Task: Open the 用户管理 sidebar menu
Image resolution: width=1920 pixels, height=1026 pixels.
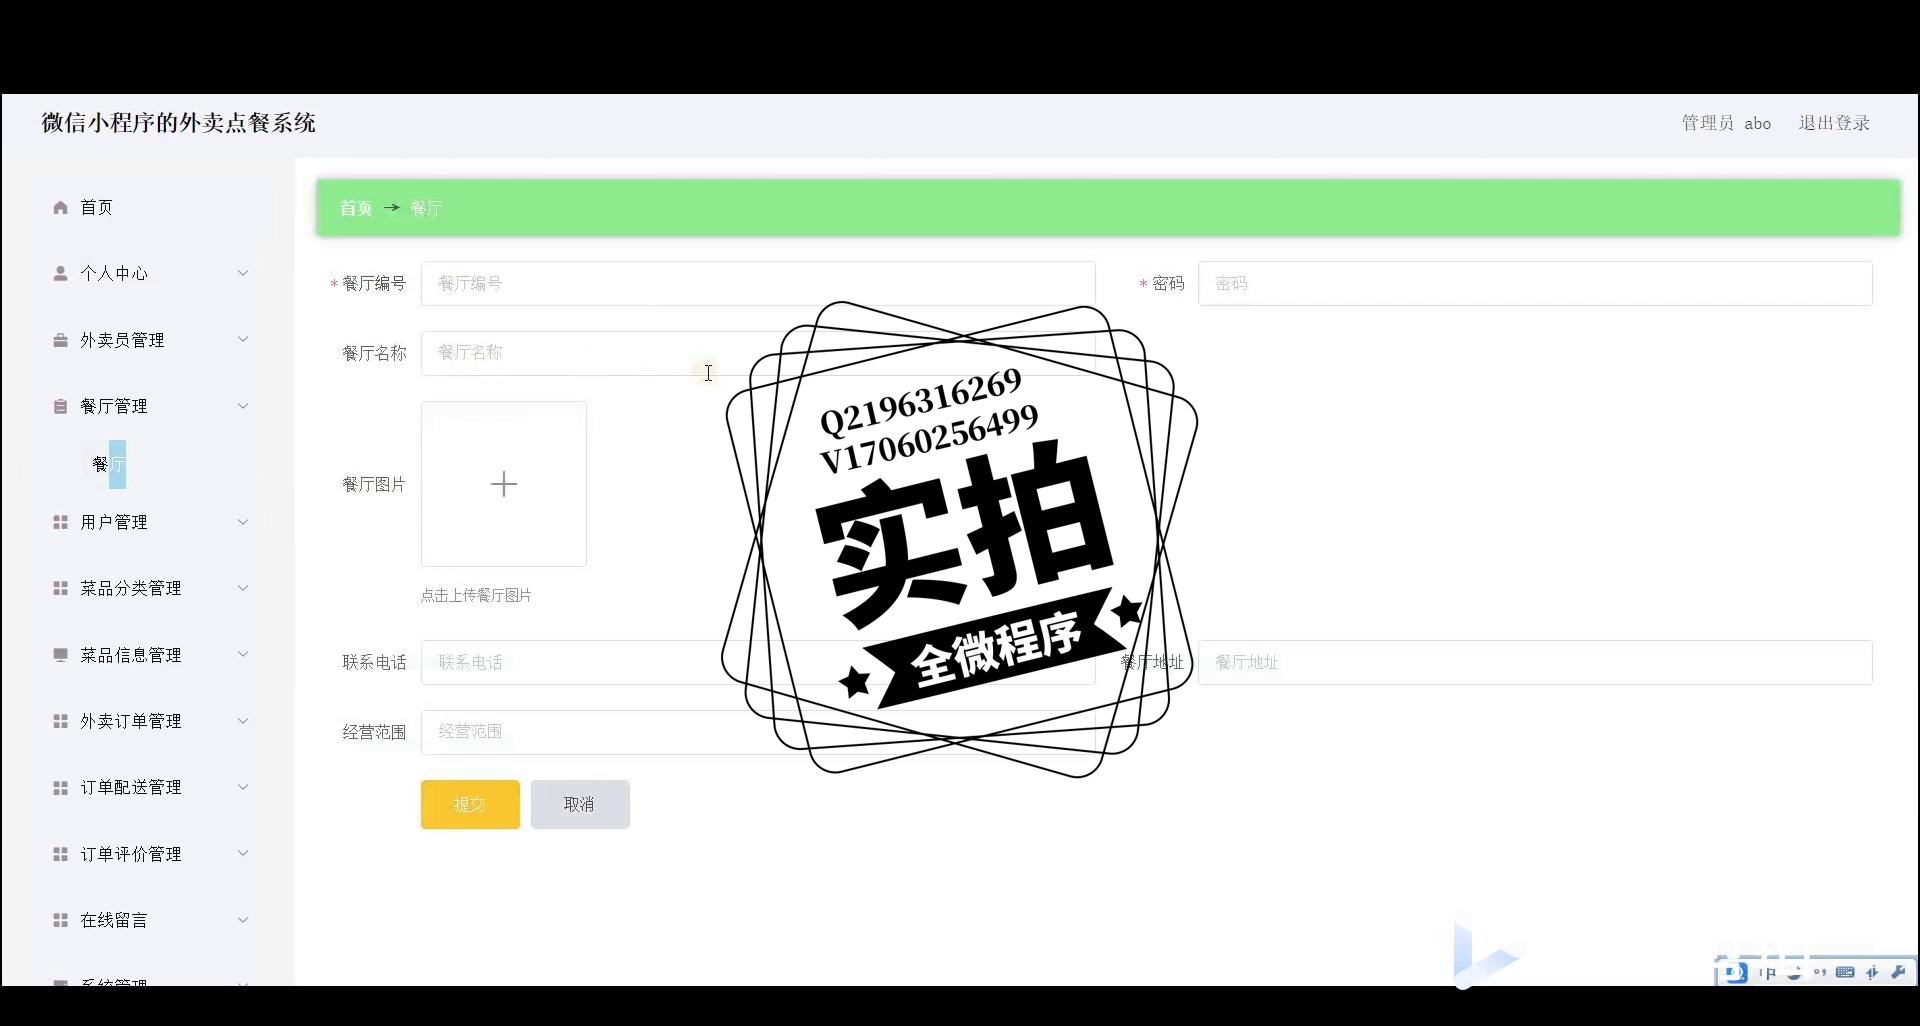Action: 150,522
